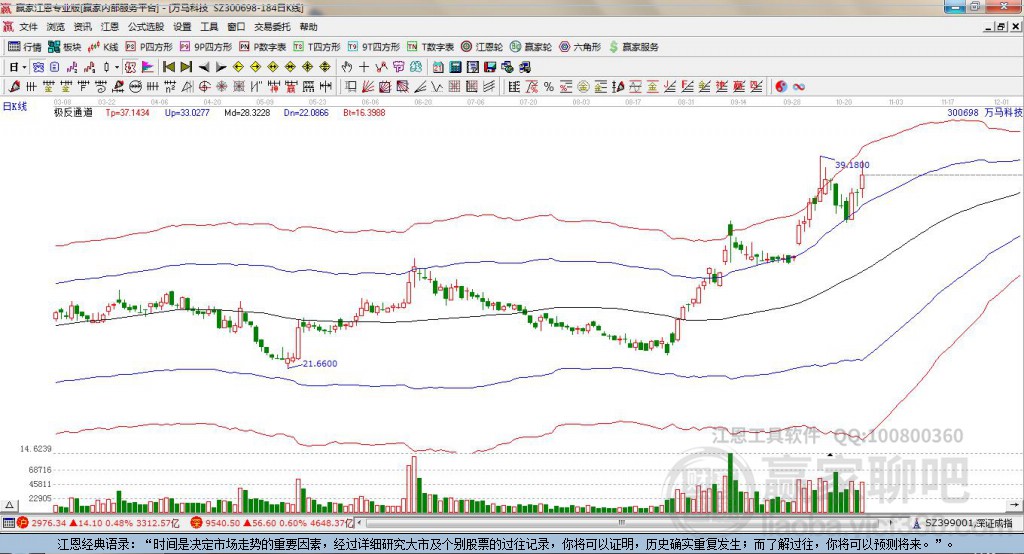Viewport: 1024px width, 554px height.
Task: Click the Shanghai index 2976.34 status
Action: click(x=99, y=523)
